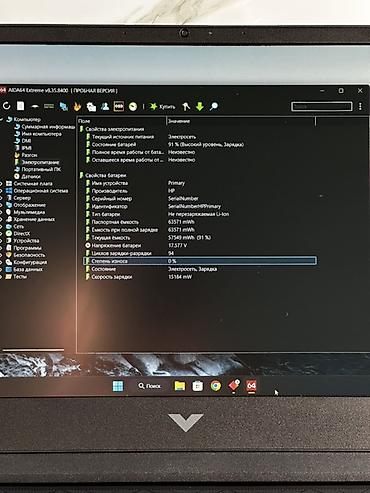Viewport: 370px width, 493px height.
Task: Select the Тип батареи row
Action: point(200,214)
